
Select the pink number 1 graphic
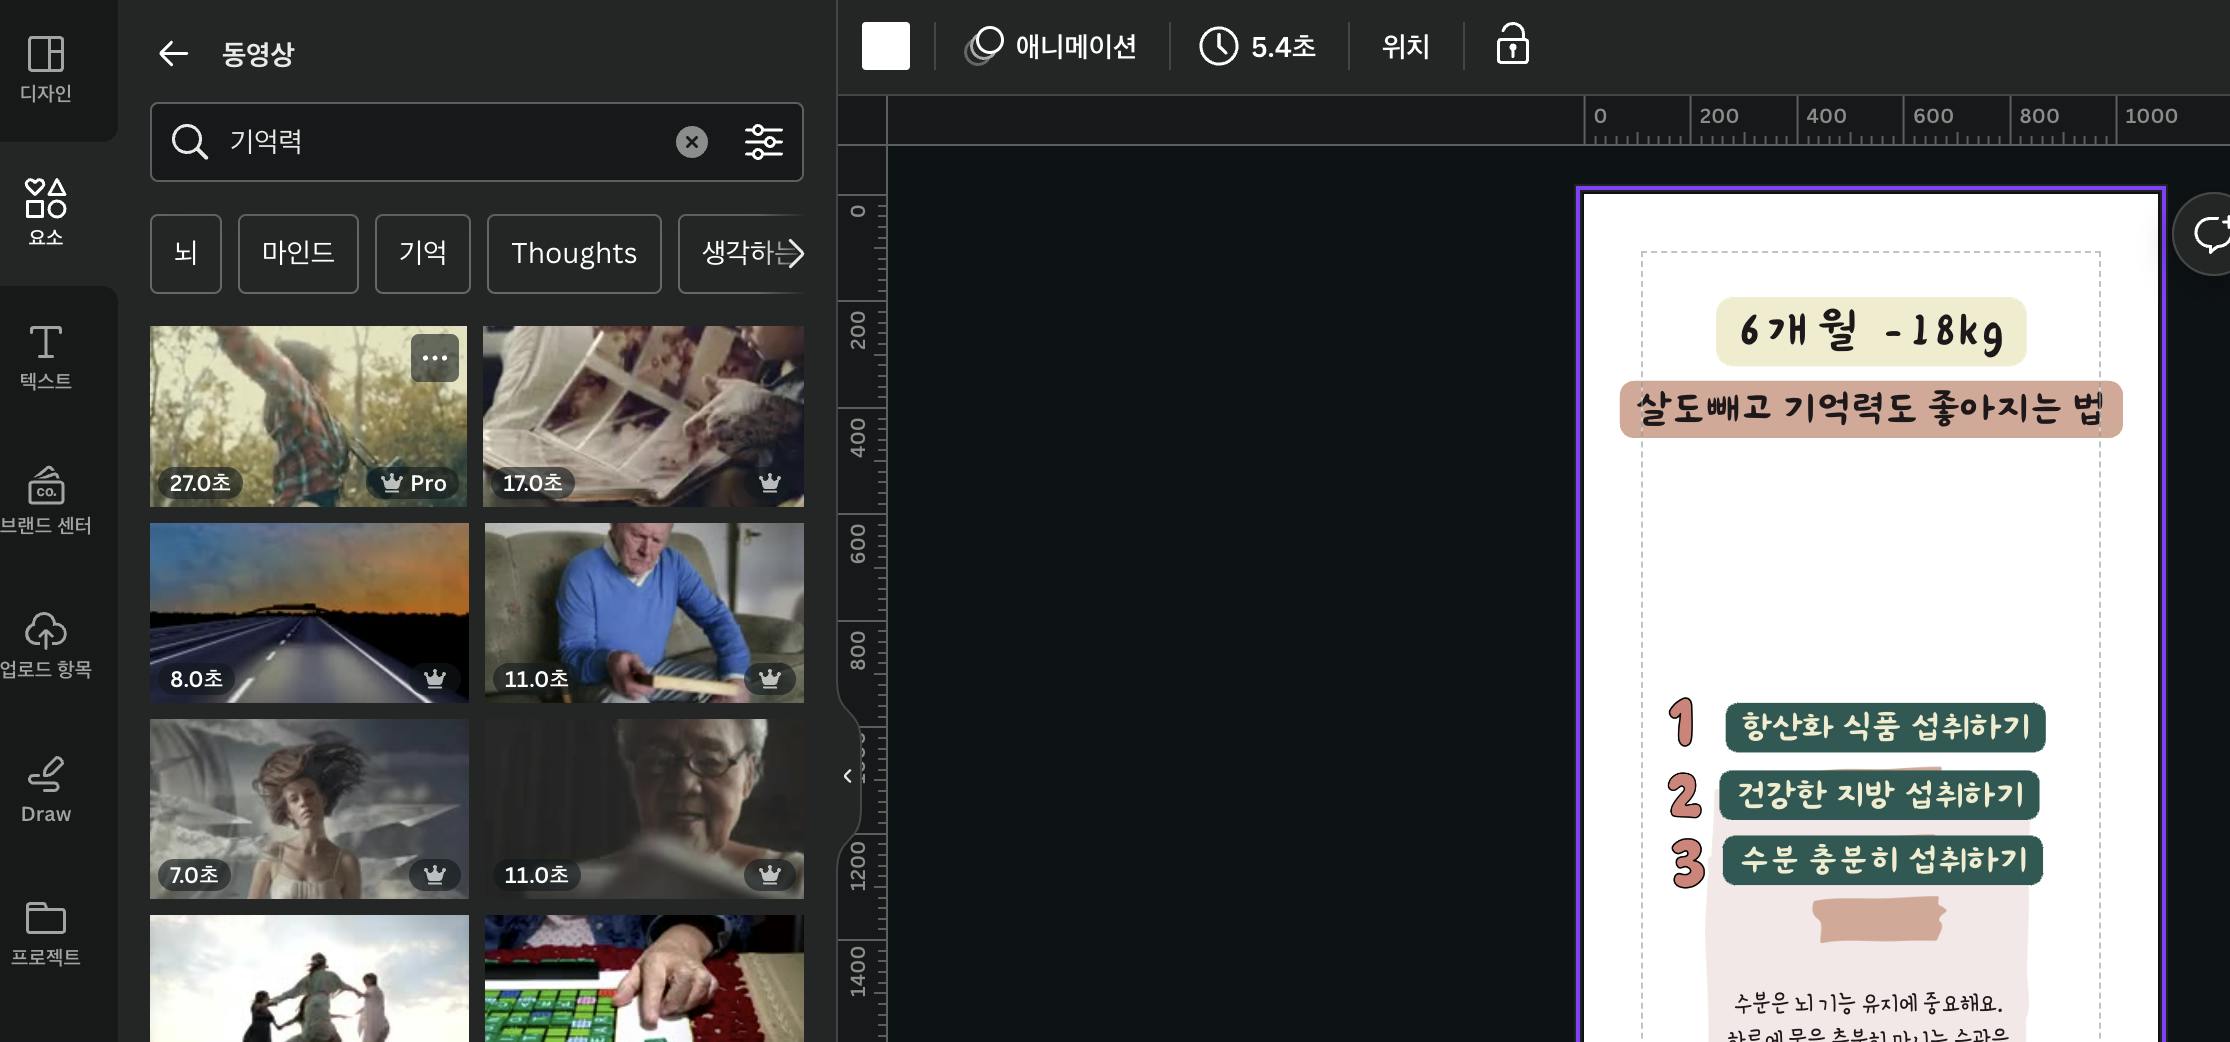click(x=1682, y=722)
